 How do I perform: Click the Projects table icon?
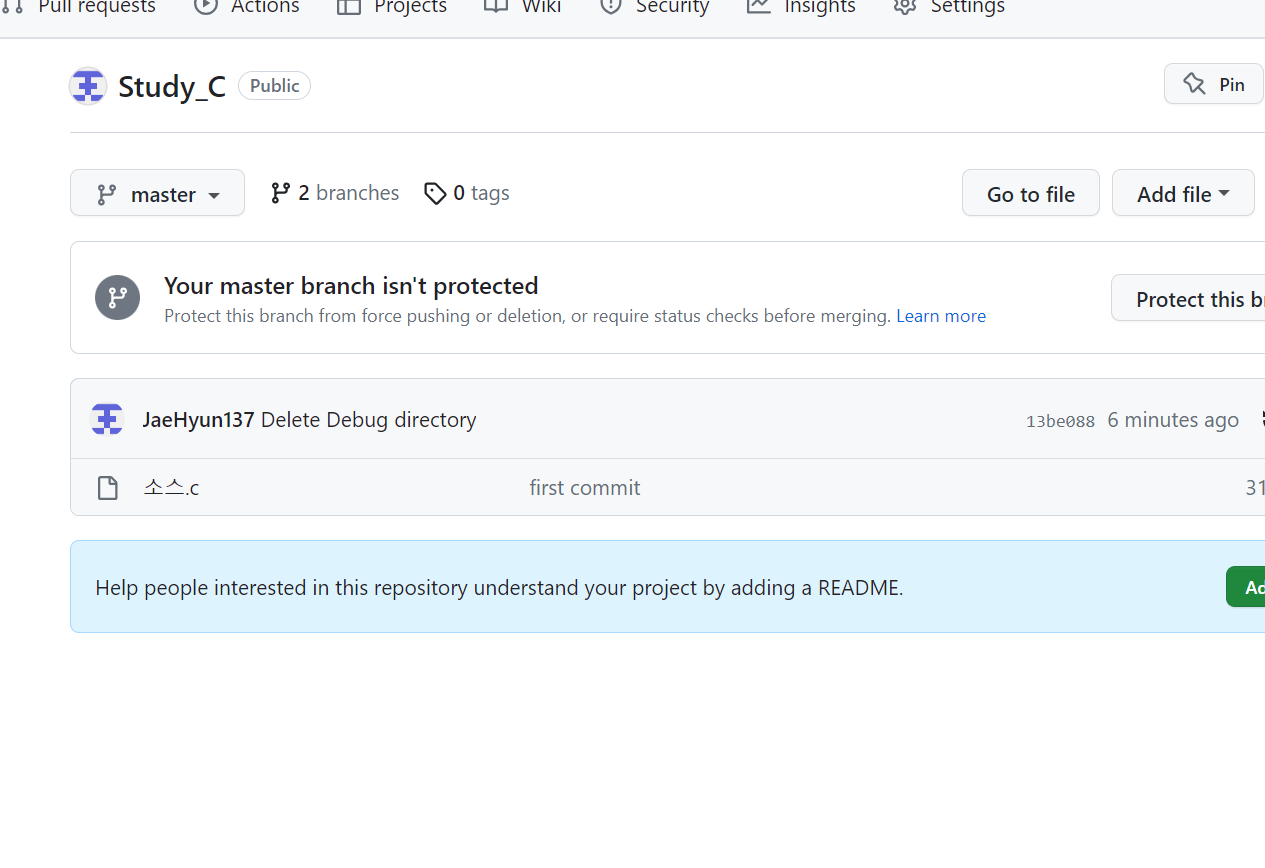click(349, 6)
